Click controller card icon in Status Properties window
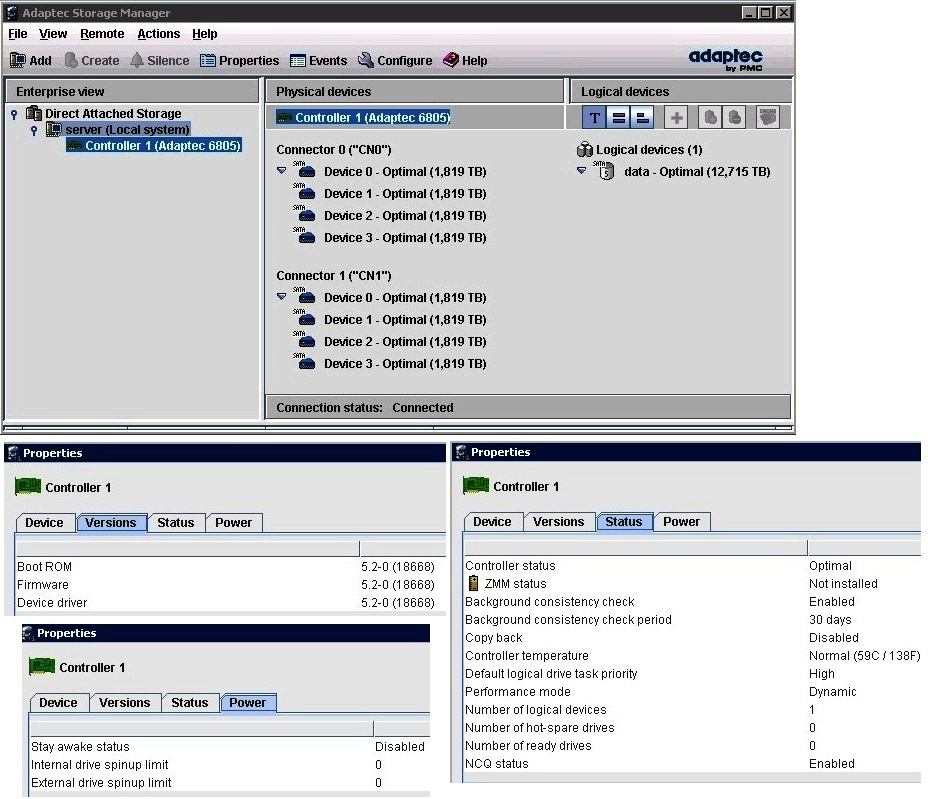 (x=476, y=485)
